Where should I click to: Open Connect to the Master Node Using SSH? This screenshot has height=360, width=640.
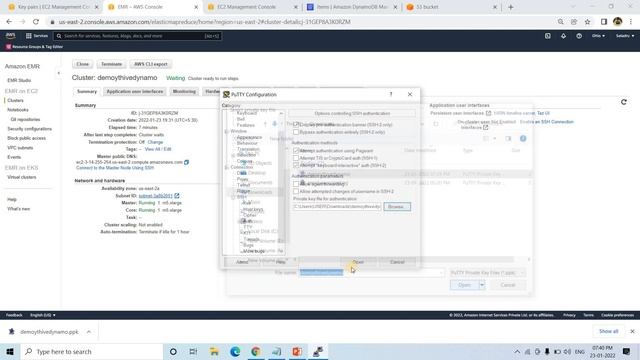click(x=115, y=168)
